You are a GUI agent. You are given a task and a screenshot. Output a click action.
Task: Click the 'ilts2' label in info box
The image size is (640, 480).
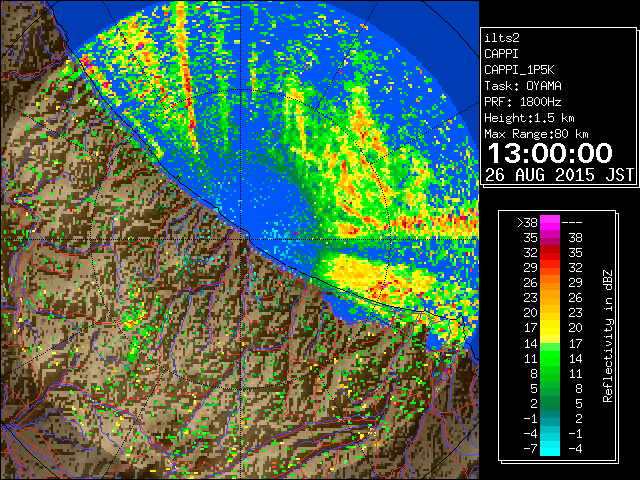click(x=502, y=38)
